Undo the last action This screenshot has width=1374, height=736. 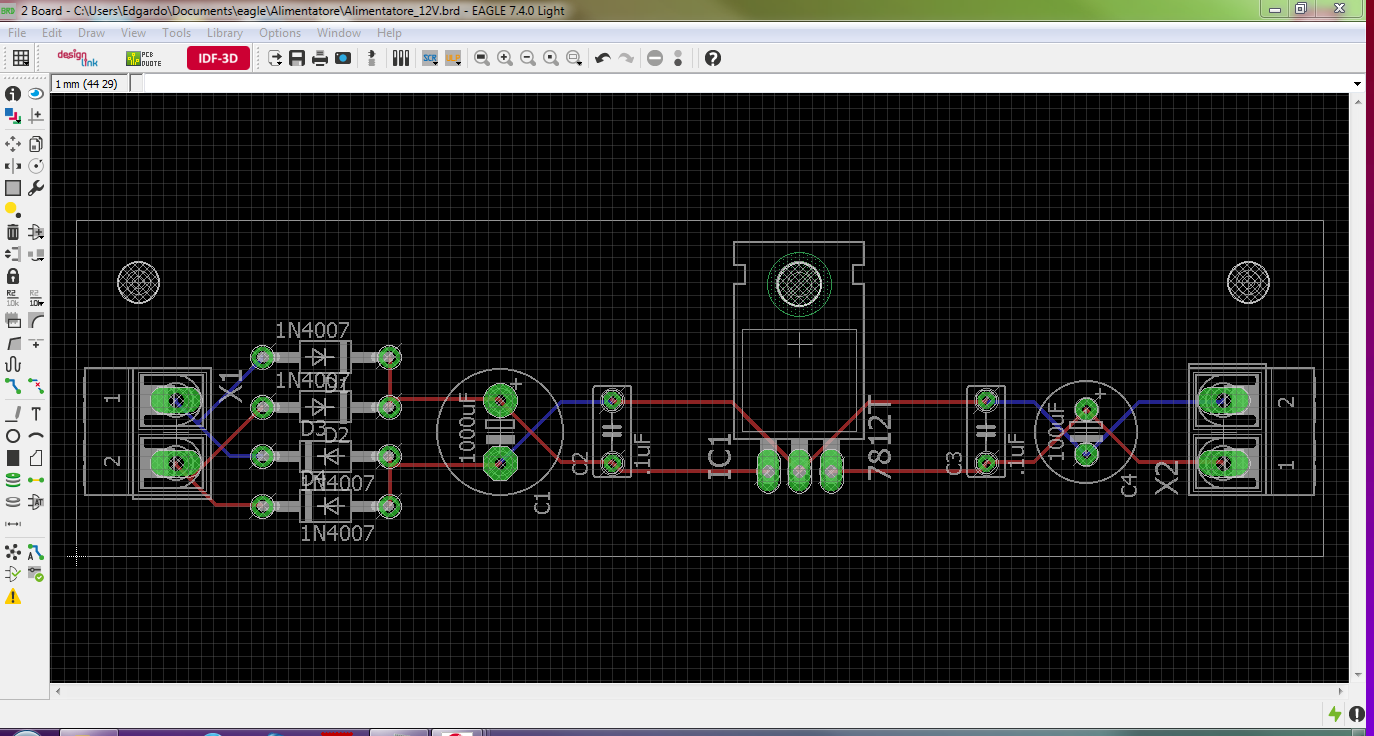603,58
